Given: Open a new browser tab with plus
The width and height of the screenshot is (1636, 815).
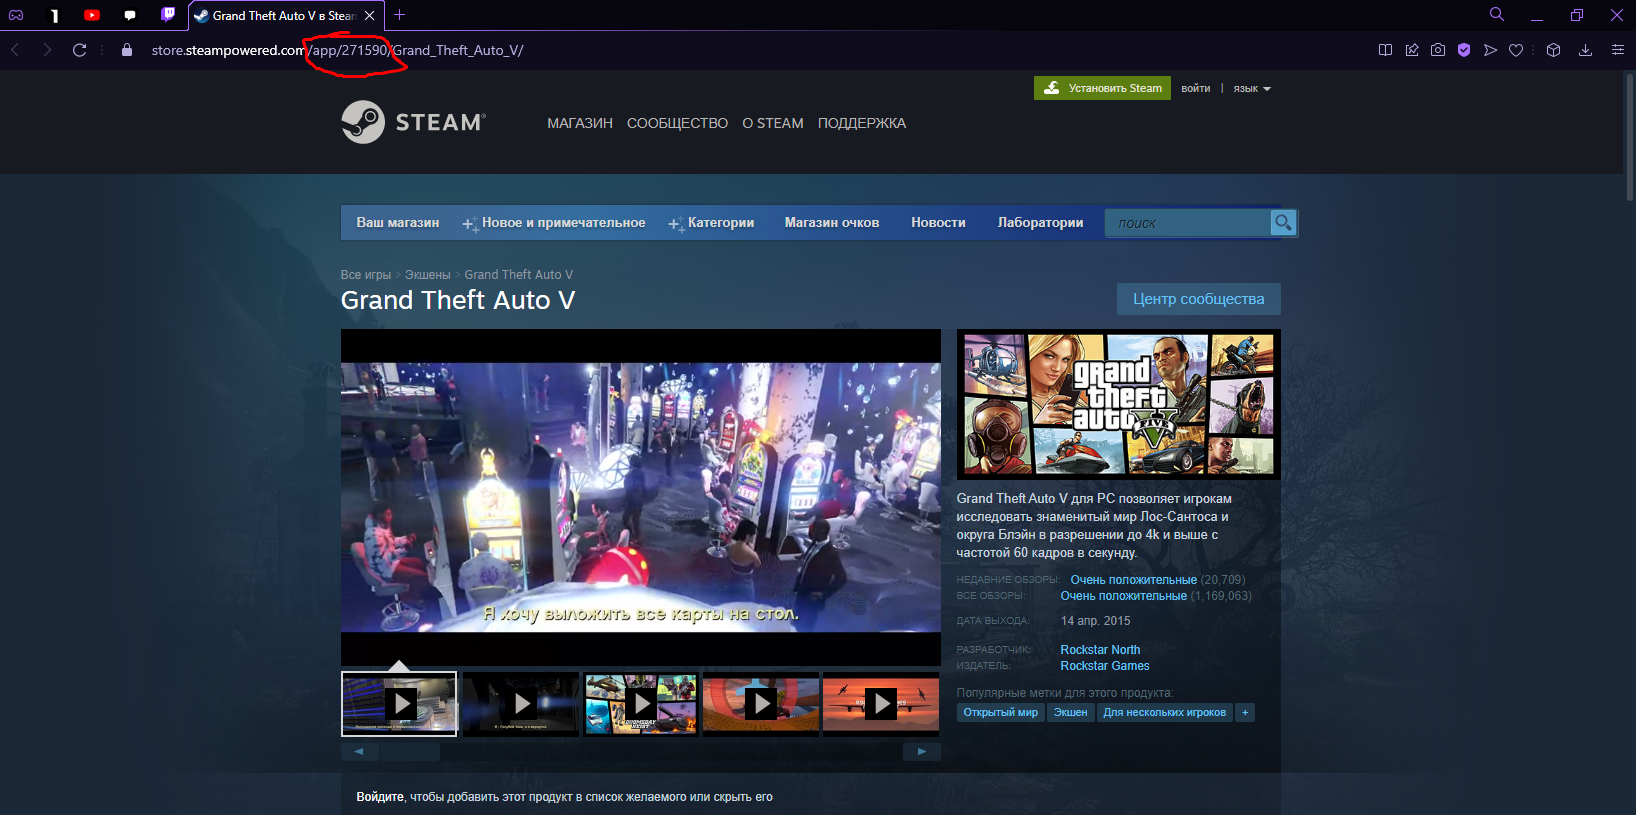Looking at the screenshot, I should click(x=400, y=15).
